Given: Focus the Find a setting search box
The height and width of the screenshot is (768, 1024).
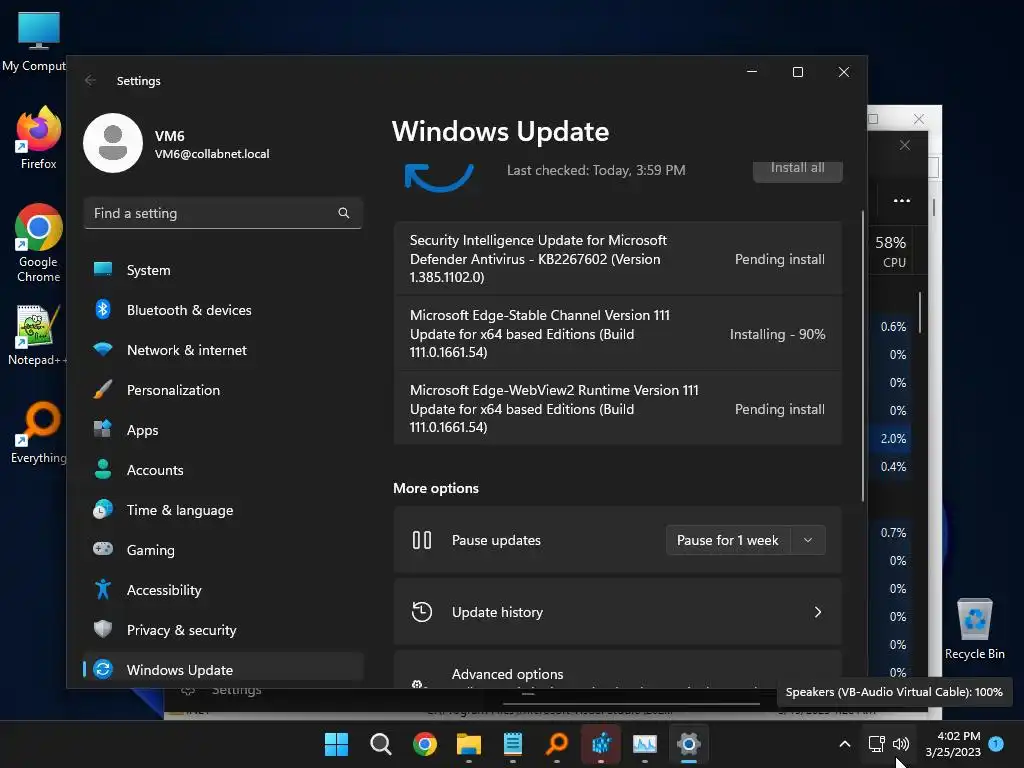Looking at the screenshot, I should (x=223, y=213).
